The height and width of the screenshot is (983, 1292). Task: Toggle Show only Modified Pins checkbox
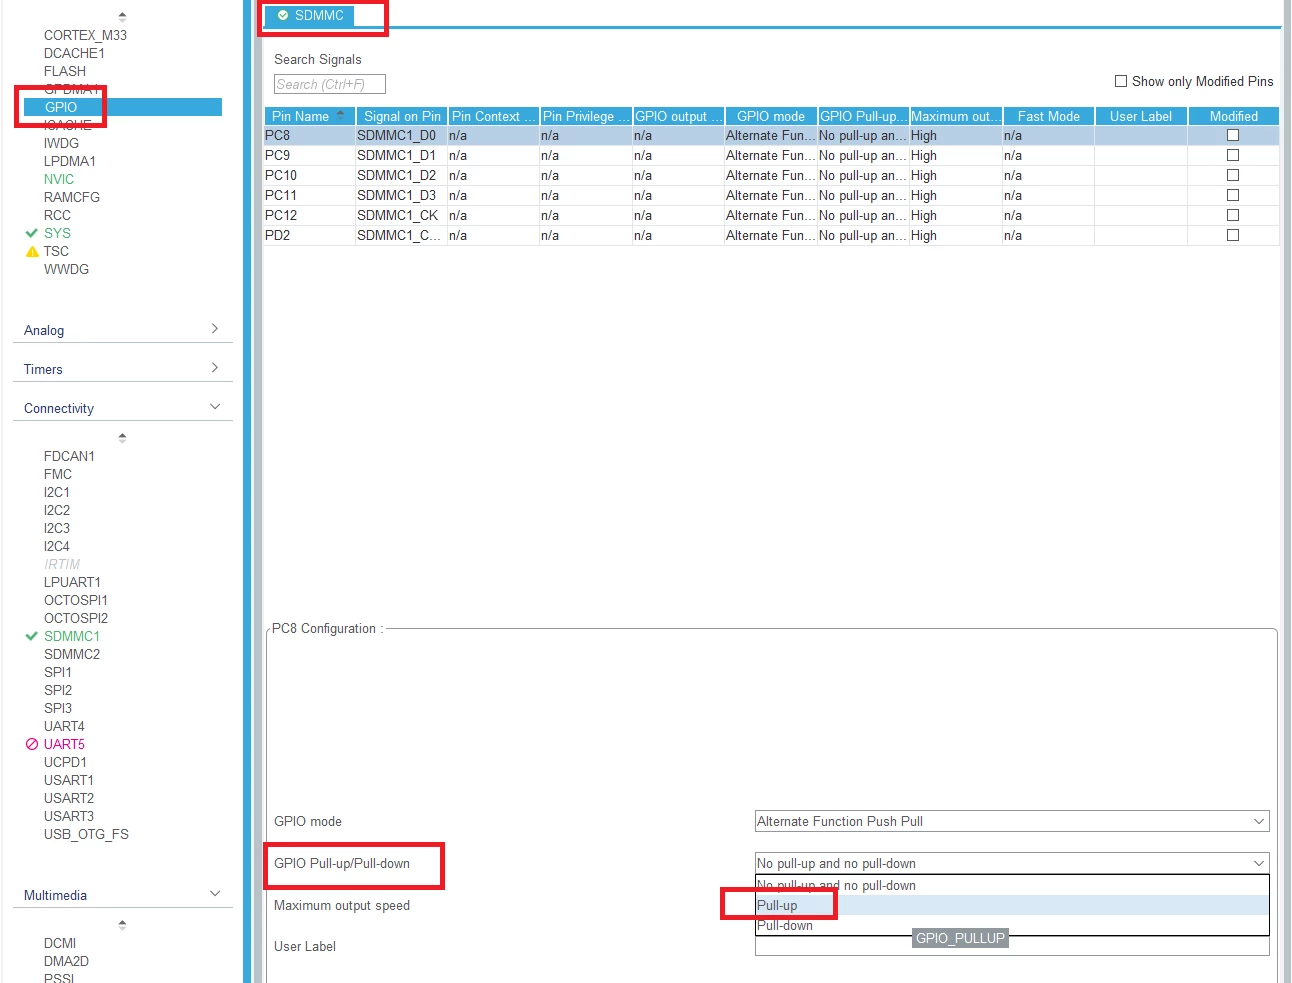click(1121, 81)
